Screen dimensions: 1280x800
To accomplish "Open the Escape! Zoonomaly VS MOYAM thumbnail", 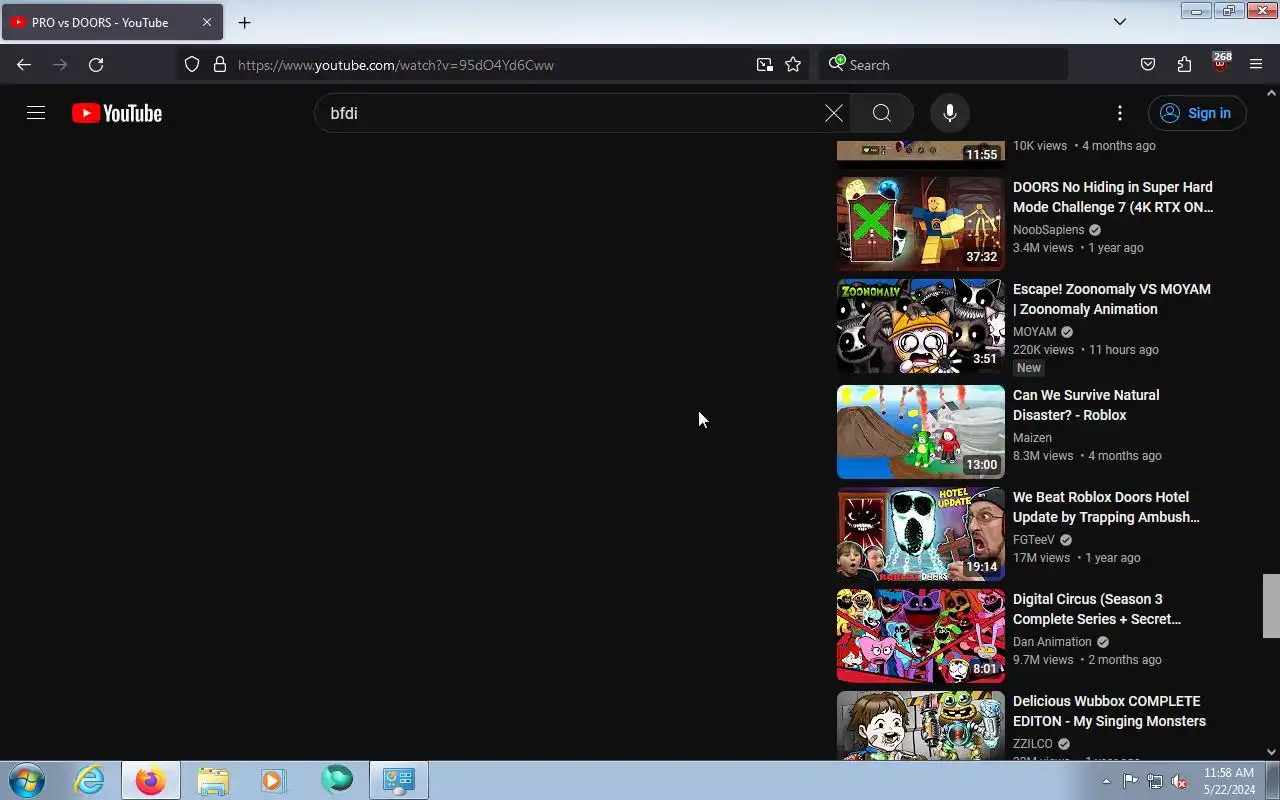I will pos(921,326).
